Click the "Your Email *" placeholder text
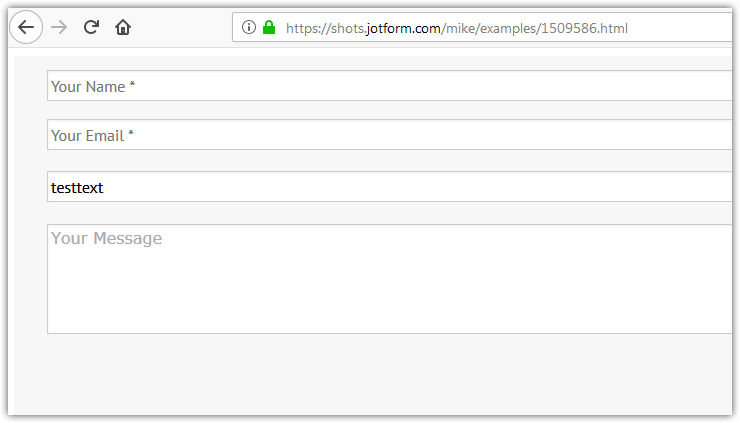Image resolution: width=740 pixels, height=423 pixels. (92, 136)
